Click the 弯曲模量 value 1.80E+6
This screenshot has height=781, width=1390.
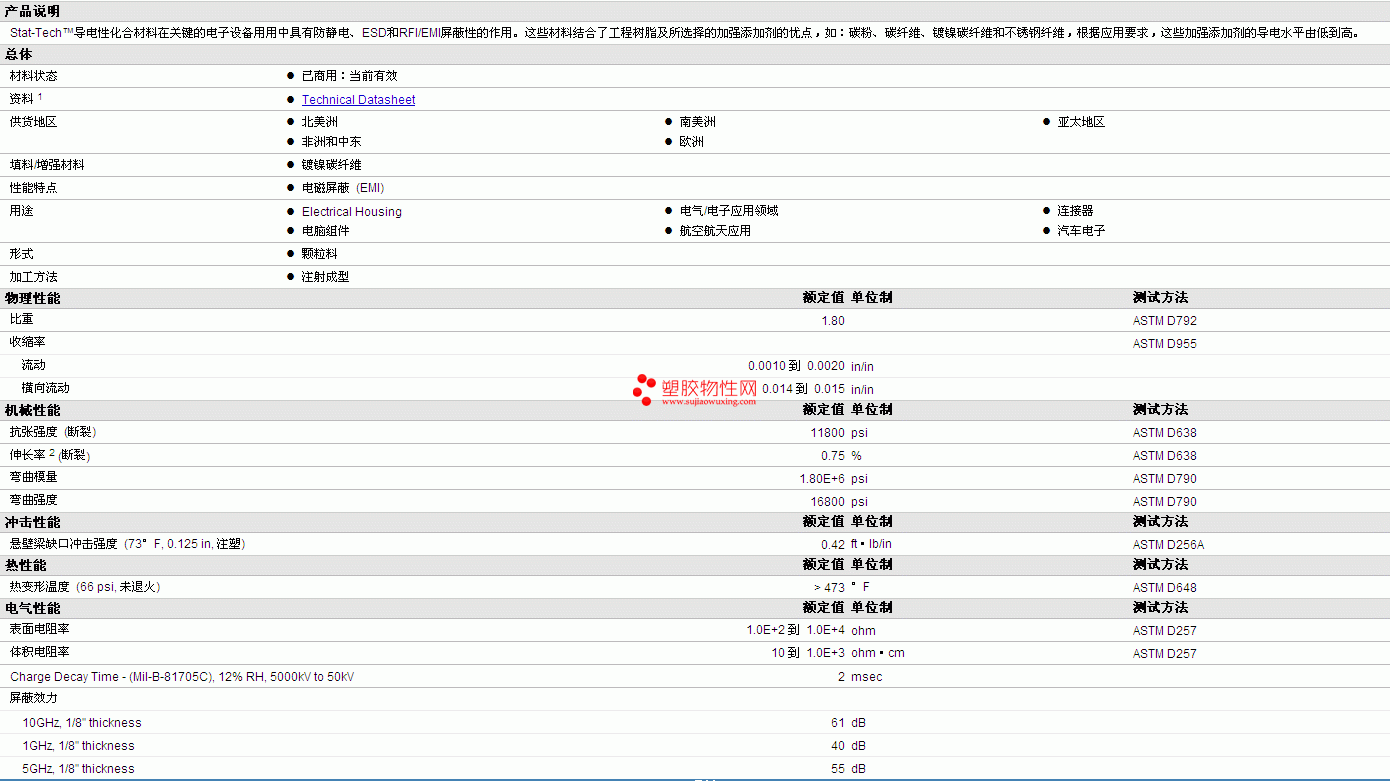pos(822,479)
